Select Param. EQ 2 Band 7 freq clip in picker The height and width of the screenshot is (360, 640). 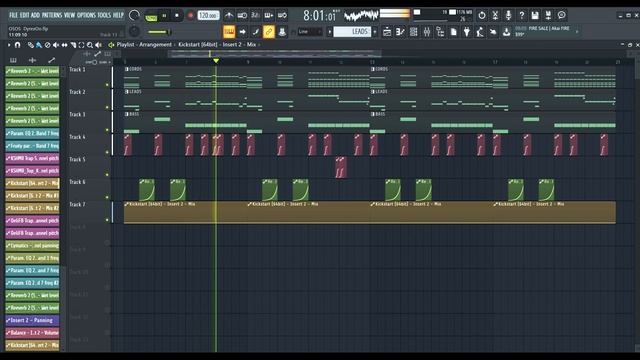[32, 133]
